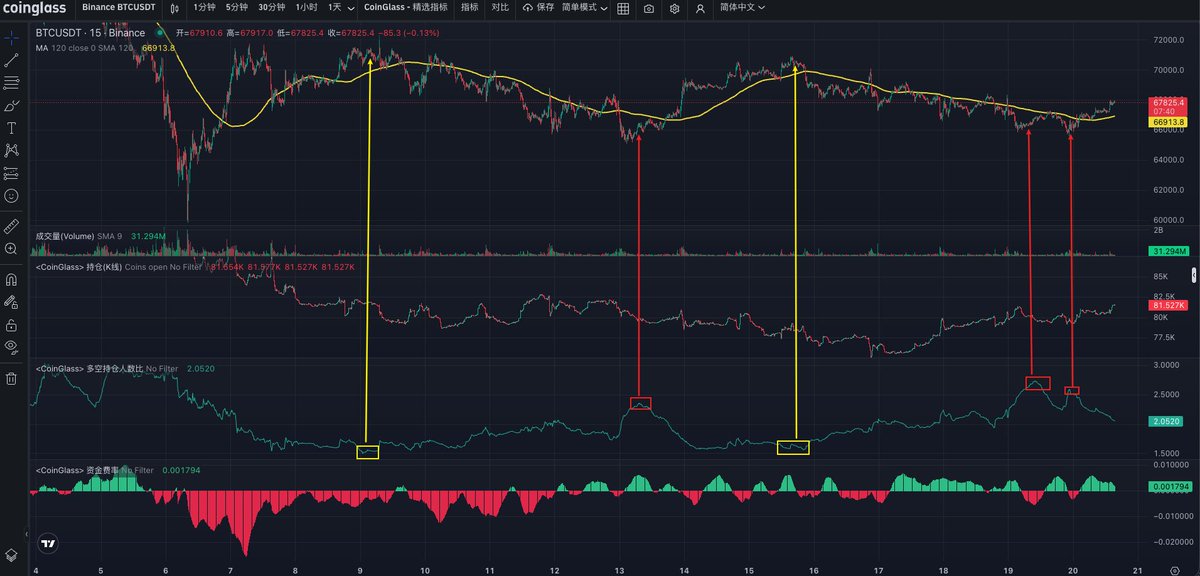Select the brush drawing tool
The width and height of the screenshot is (1200, 576).
point(11,105)
